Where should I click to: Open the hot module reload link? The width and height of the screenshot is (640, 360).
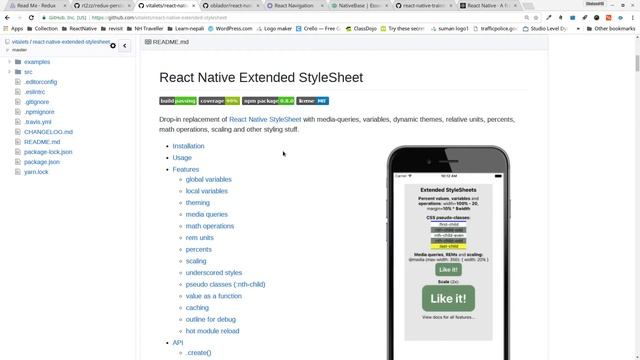point(212,331)
